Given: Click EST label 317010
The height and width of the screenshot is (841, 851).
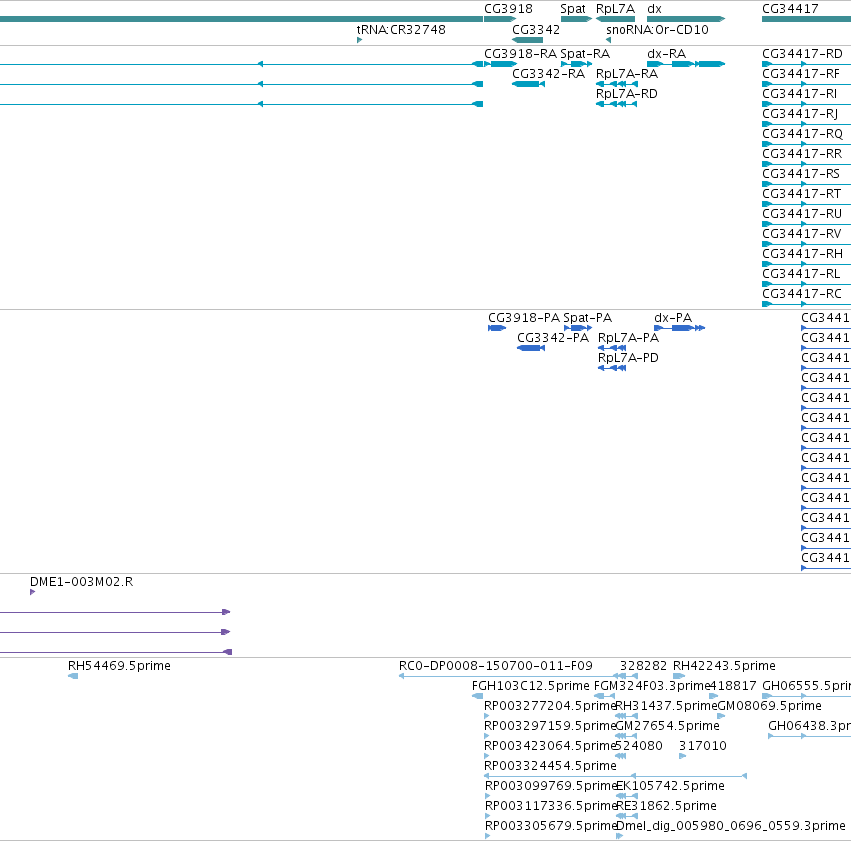Looking at the screenshot, I should pos(702,746).
